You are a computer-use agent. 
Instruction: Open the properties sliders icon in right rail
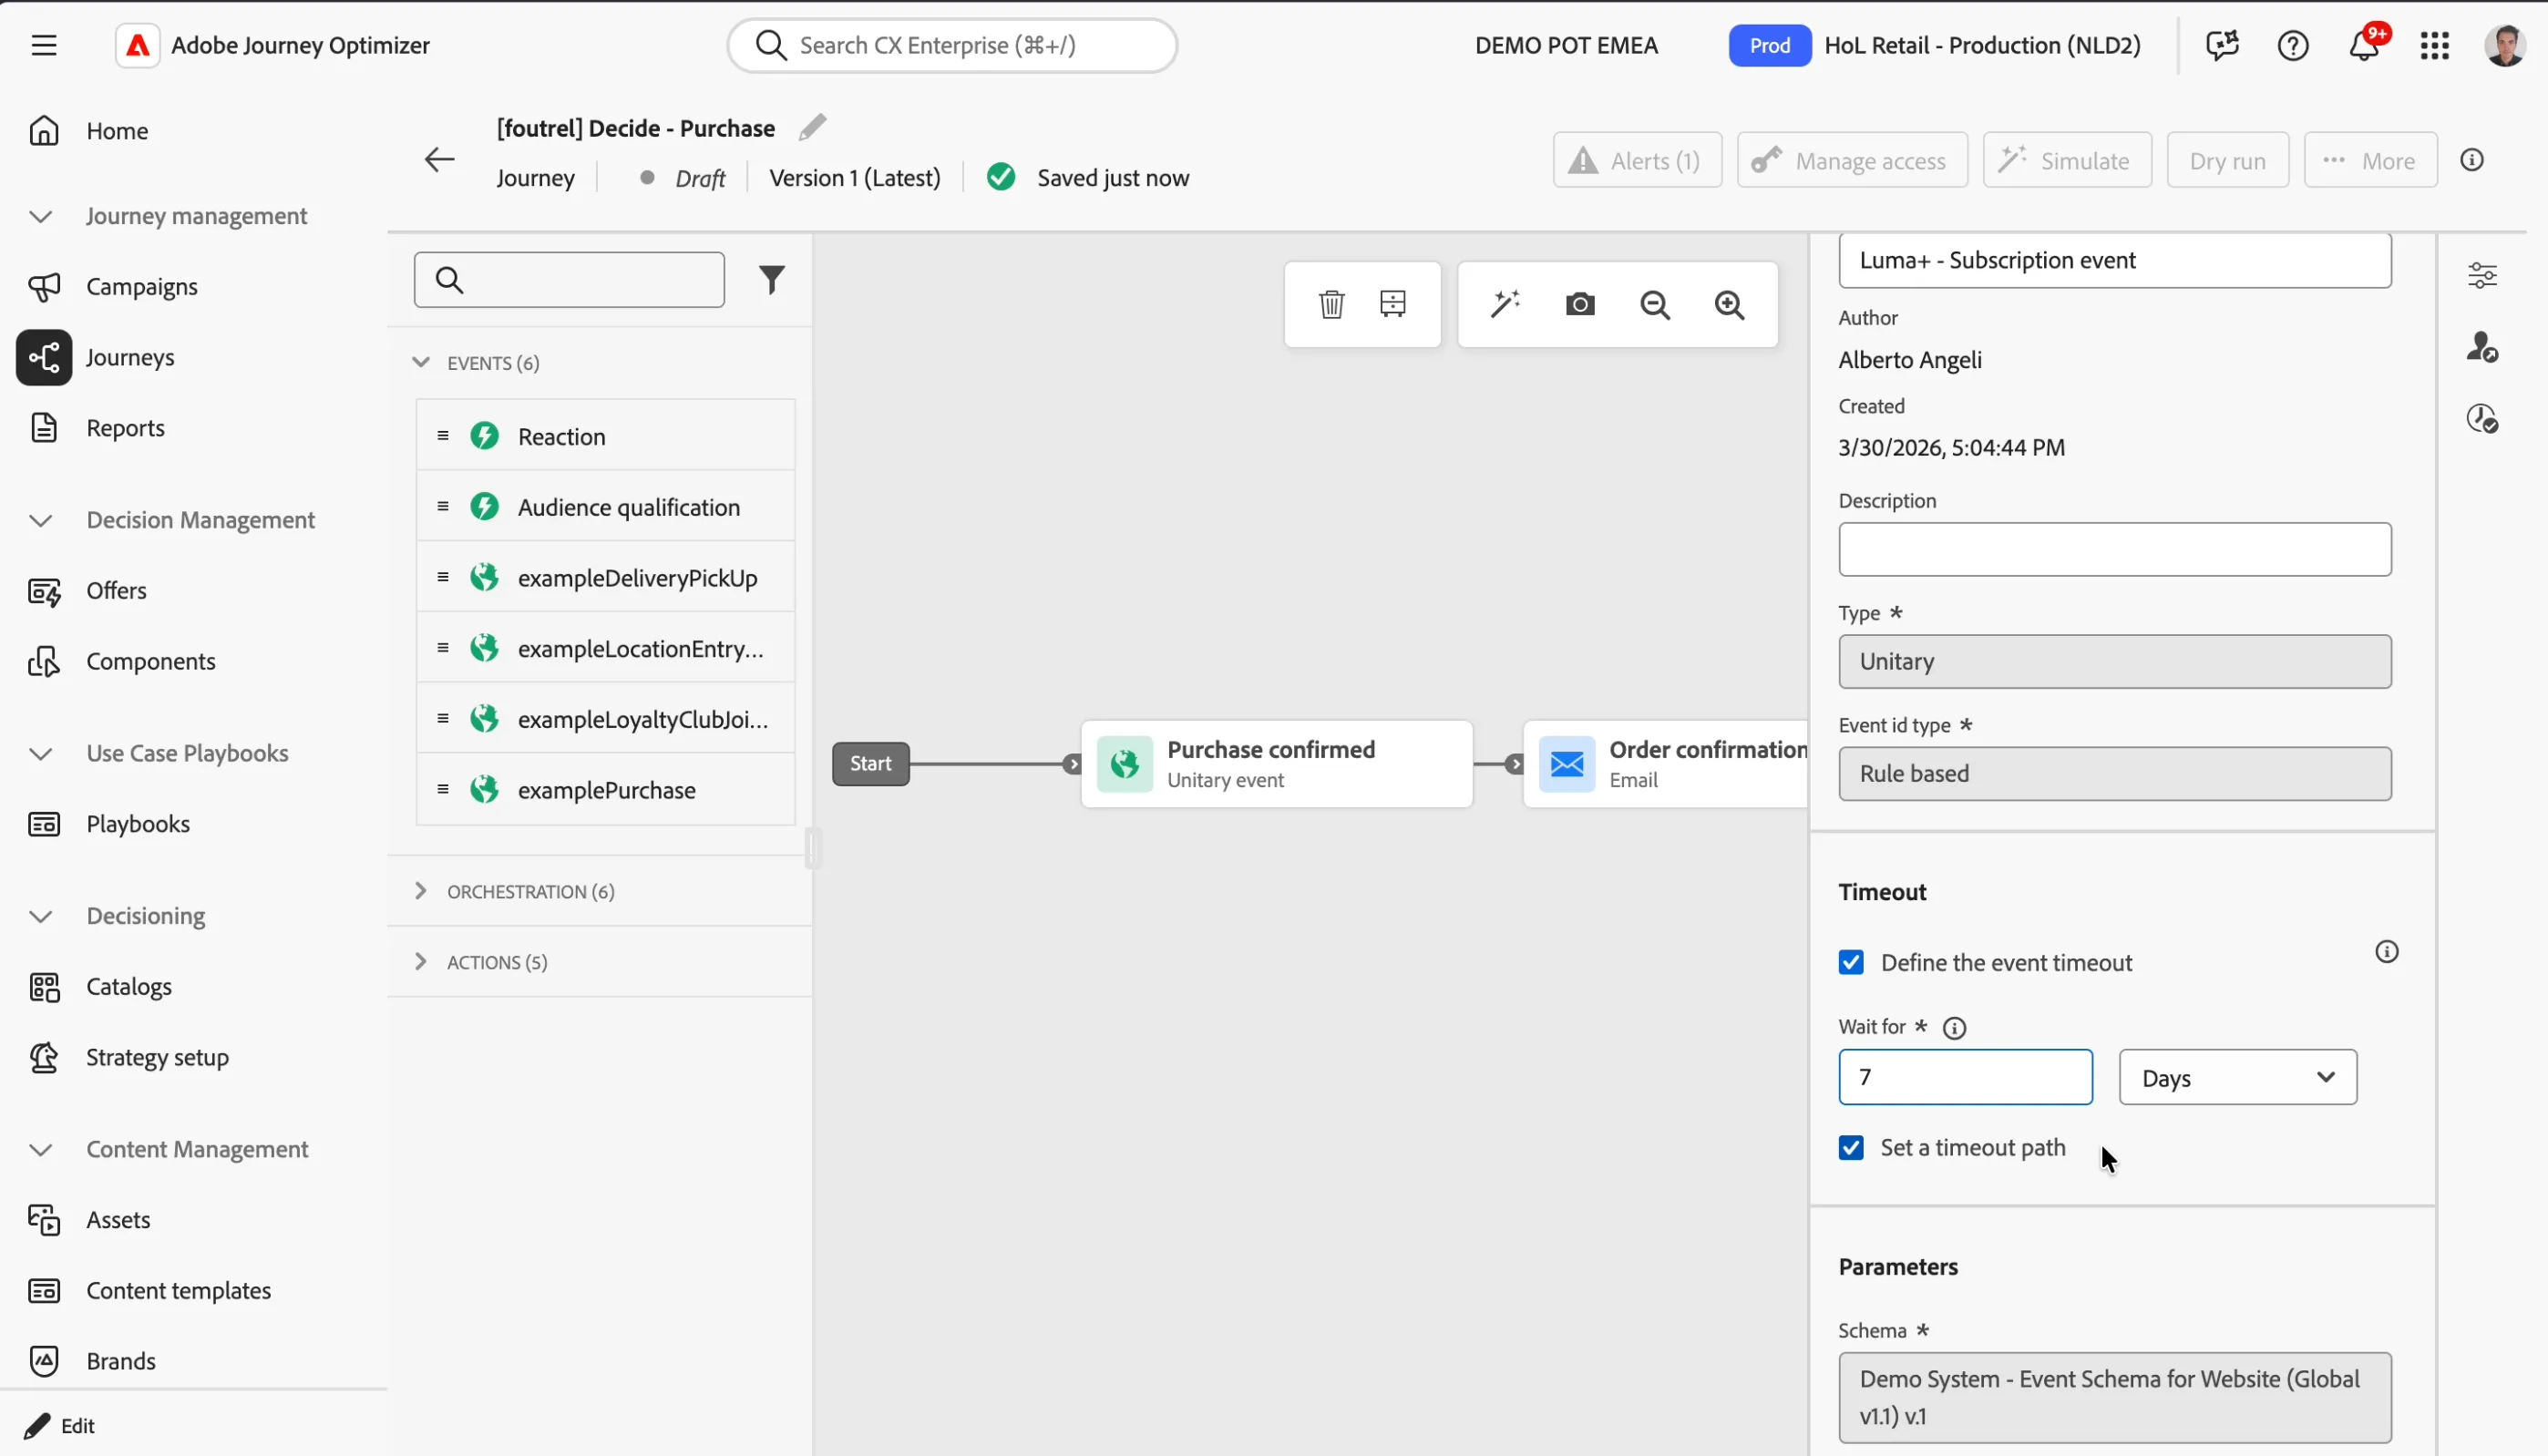pyautogui.click(x=2482, y=275)
